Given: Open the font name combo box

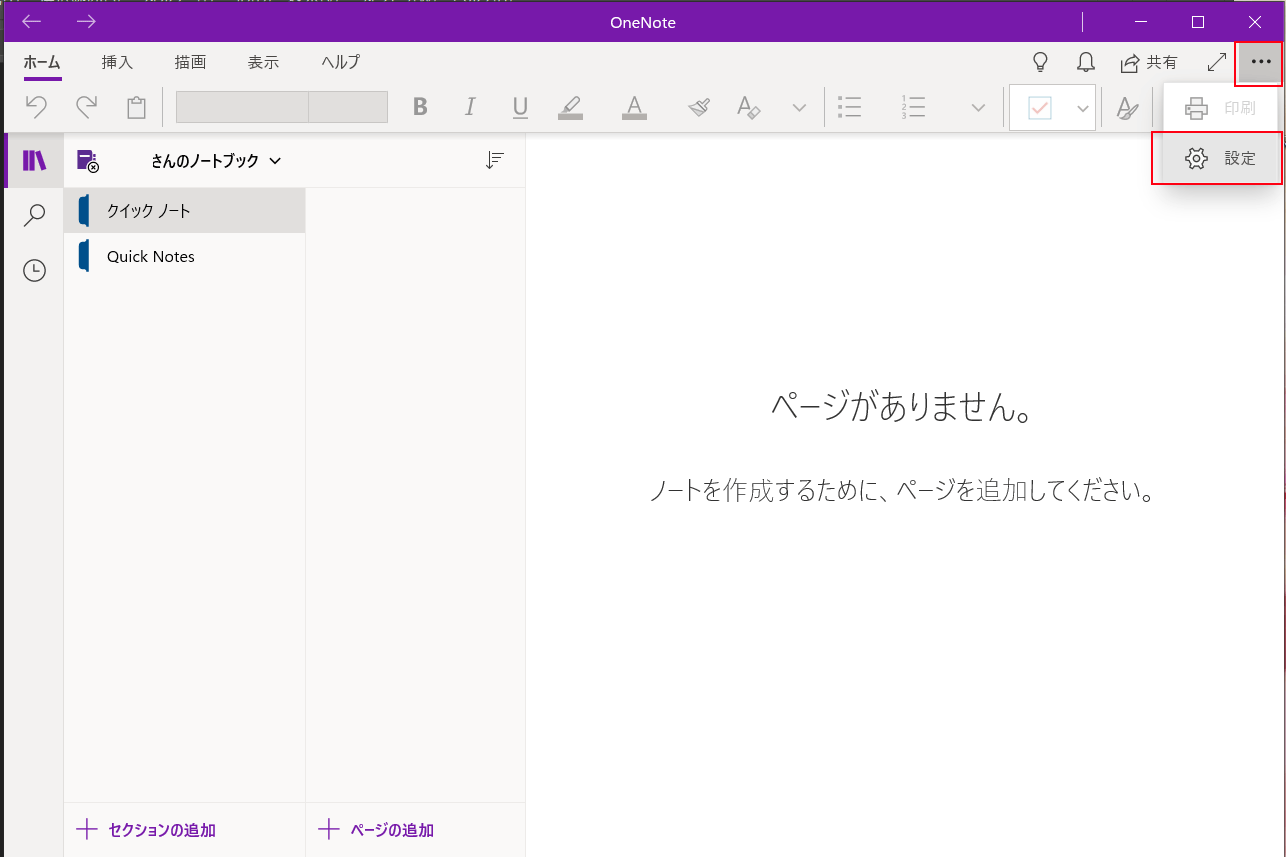Looking at the screenshot, I should tap(242, 107).
